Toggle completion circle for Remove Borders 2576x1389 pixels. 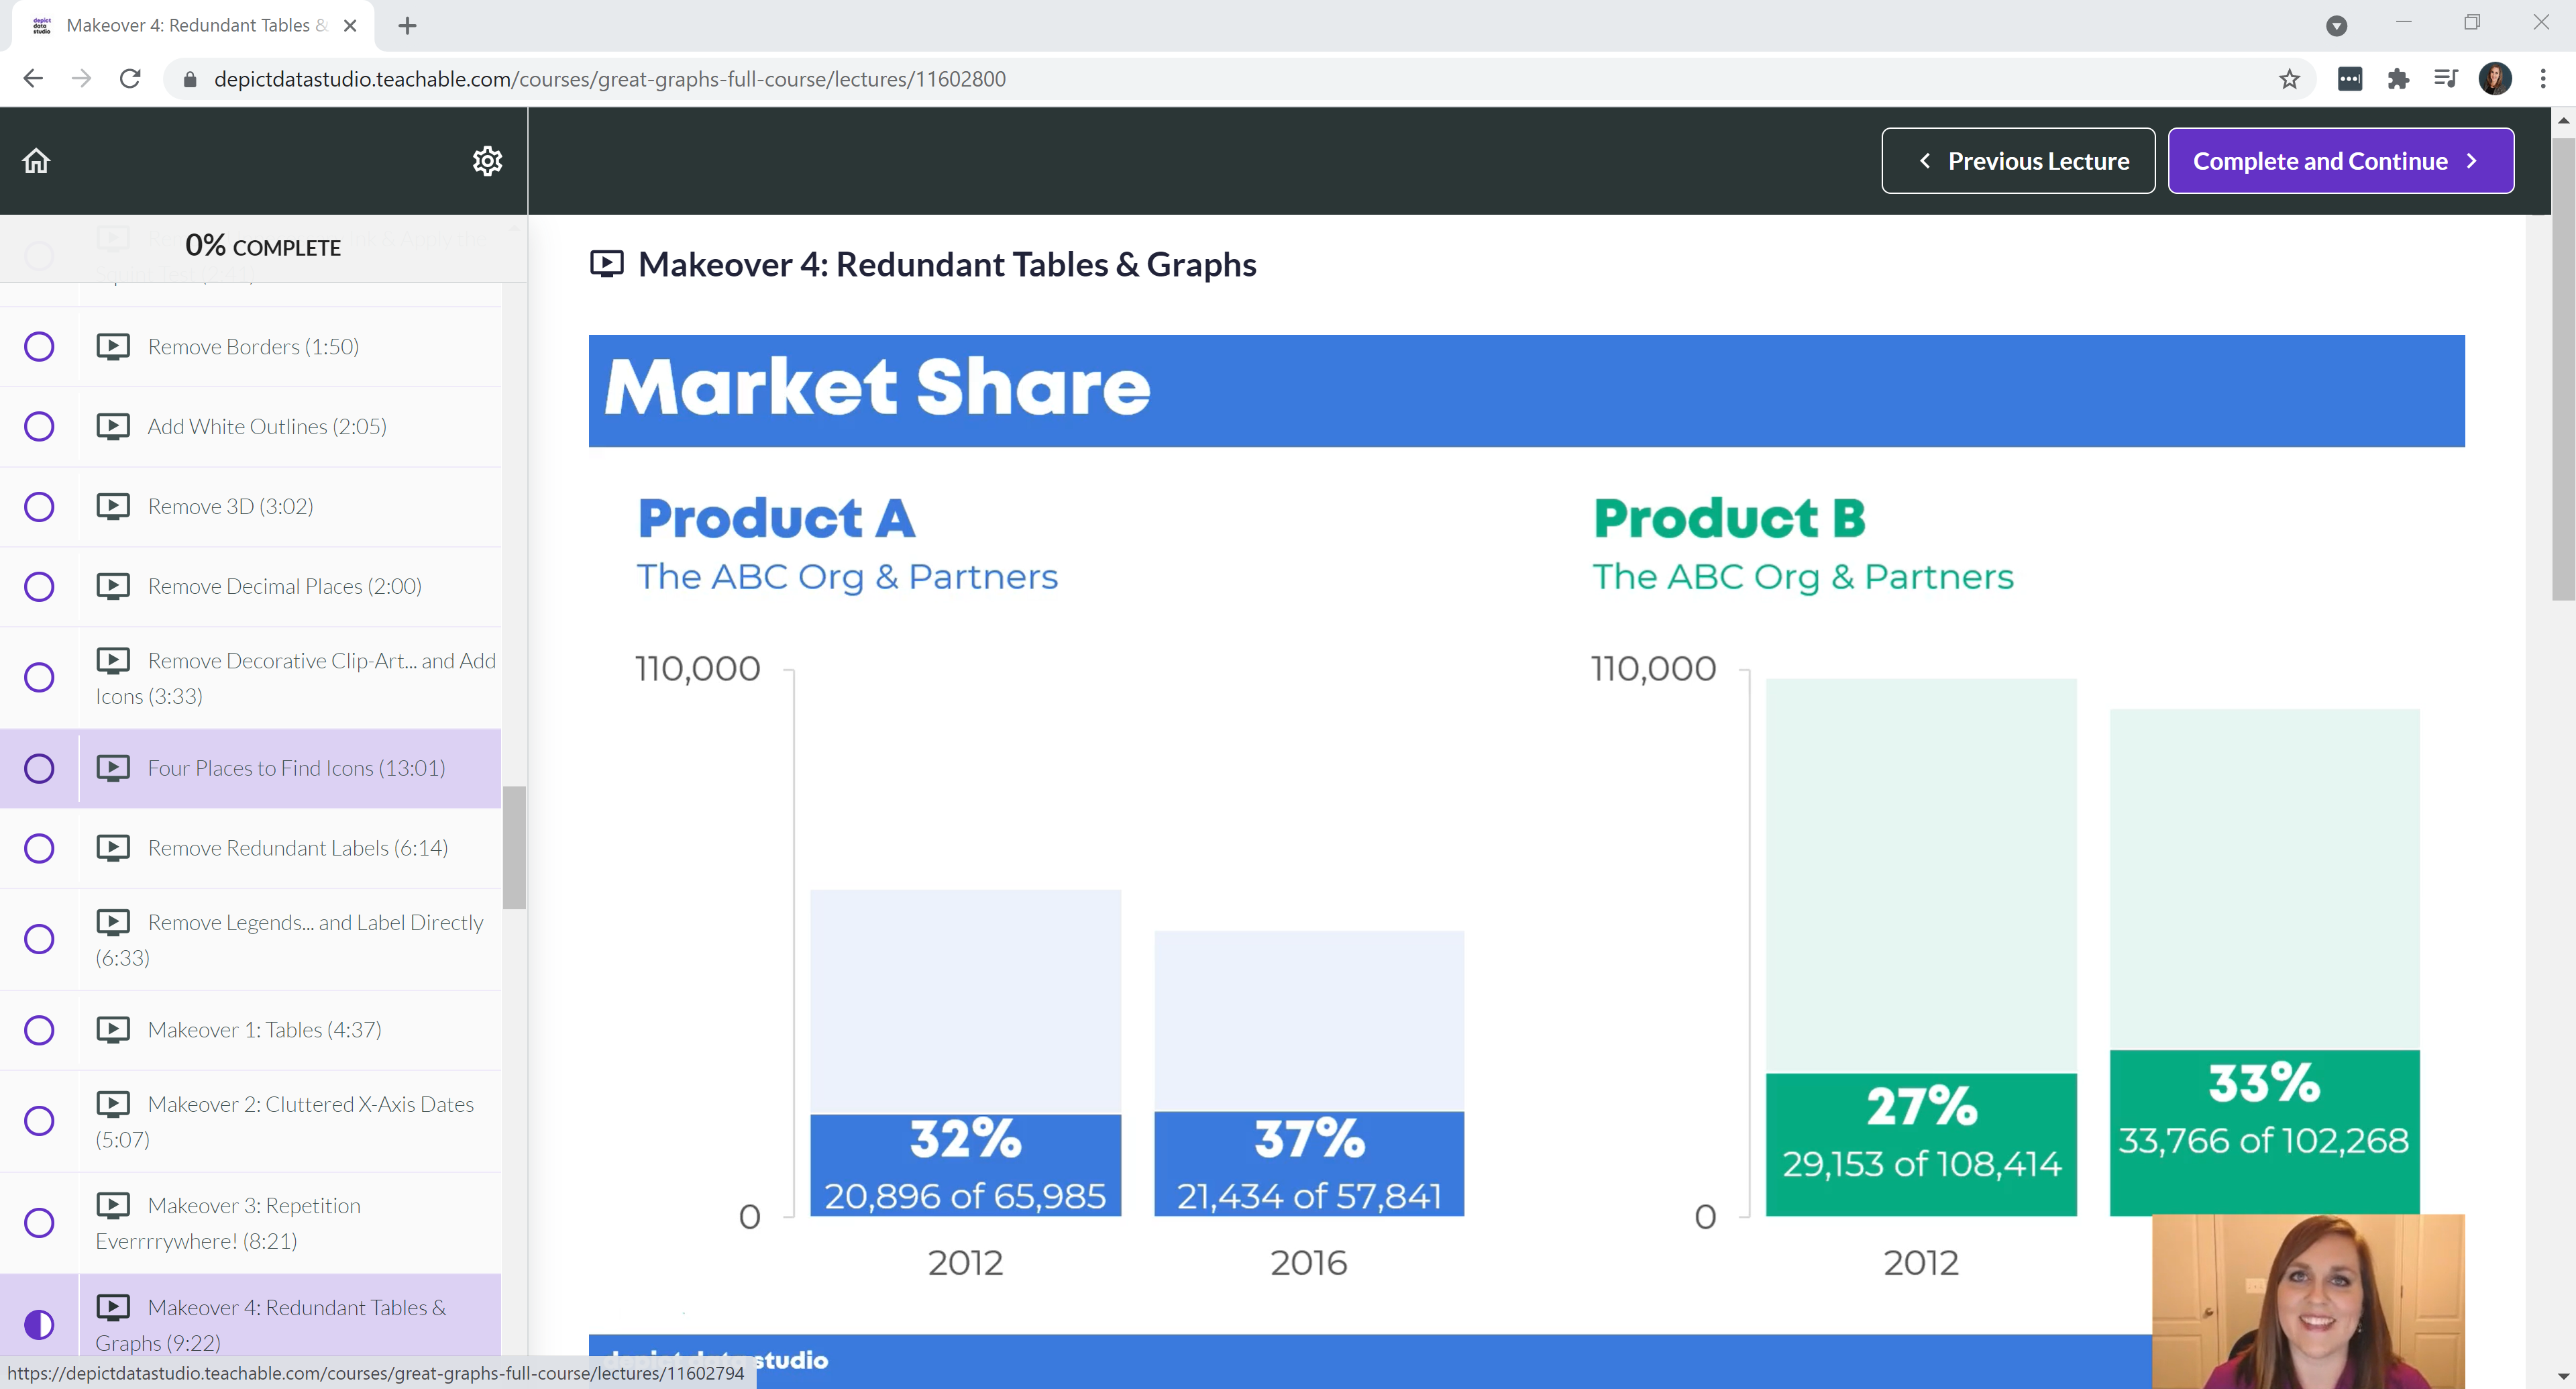[x=39, y=347]
